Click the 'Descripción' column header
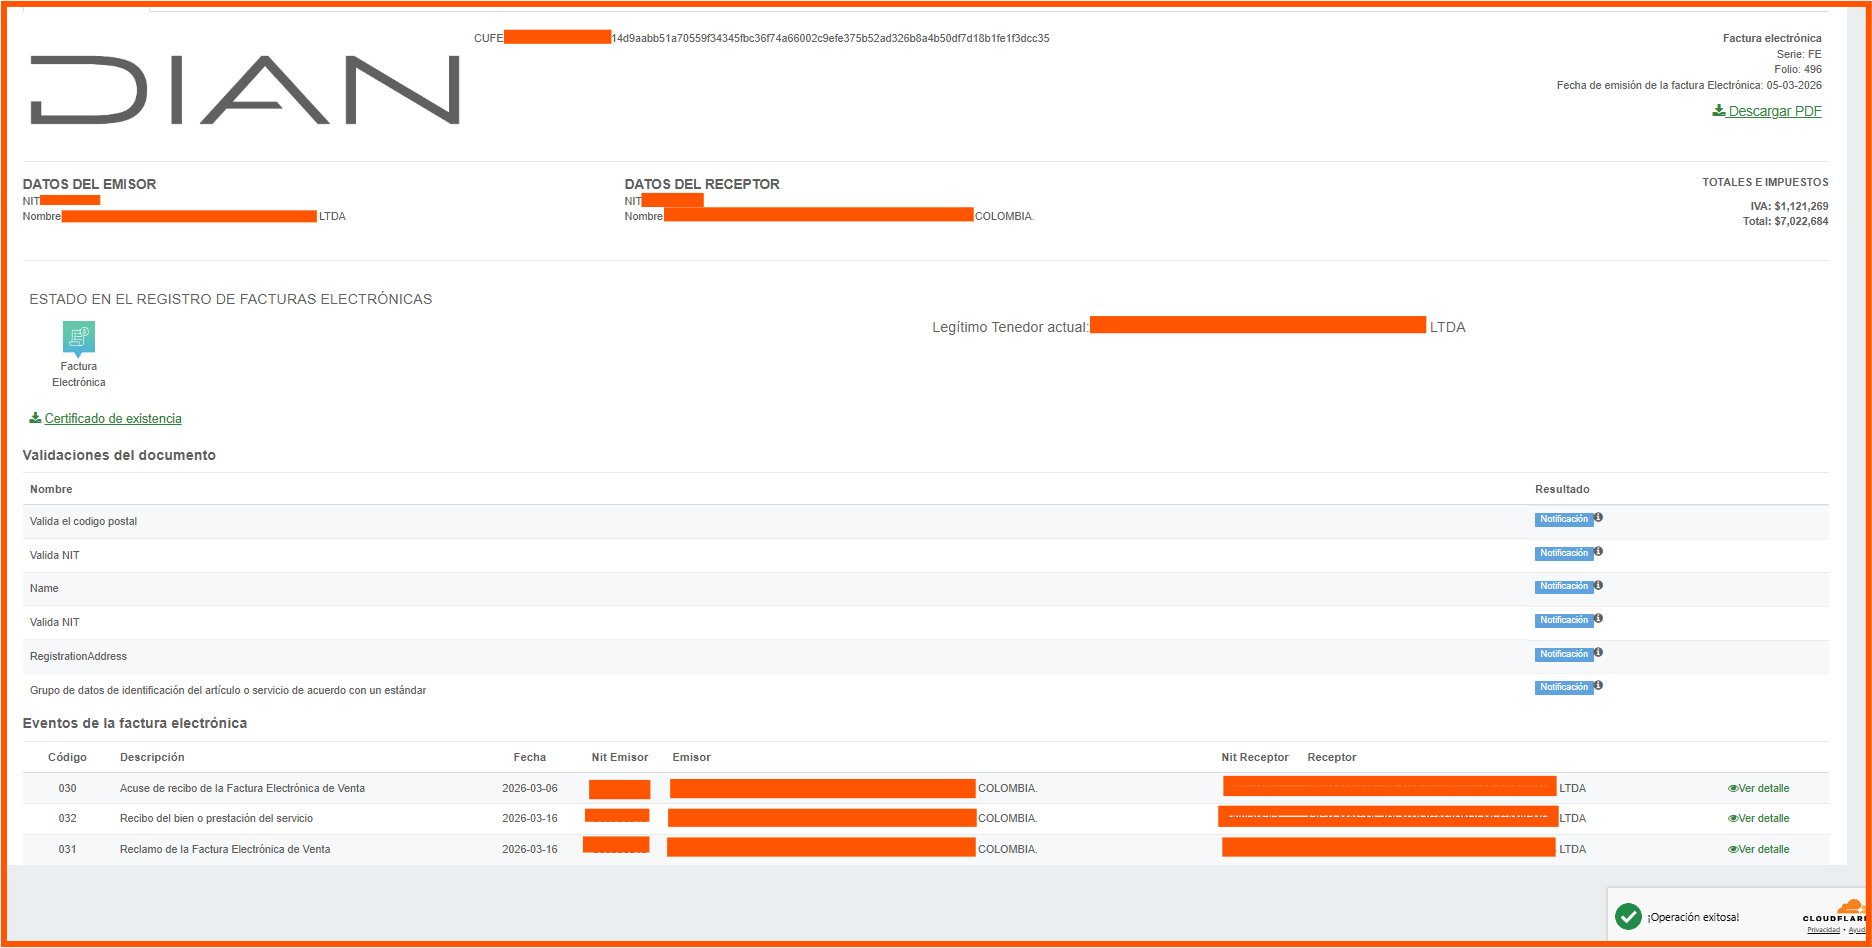Image resolution: width=1872 pixels, height=948 pixels. pos(152,757)
